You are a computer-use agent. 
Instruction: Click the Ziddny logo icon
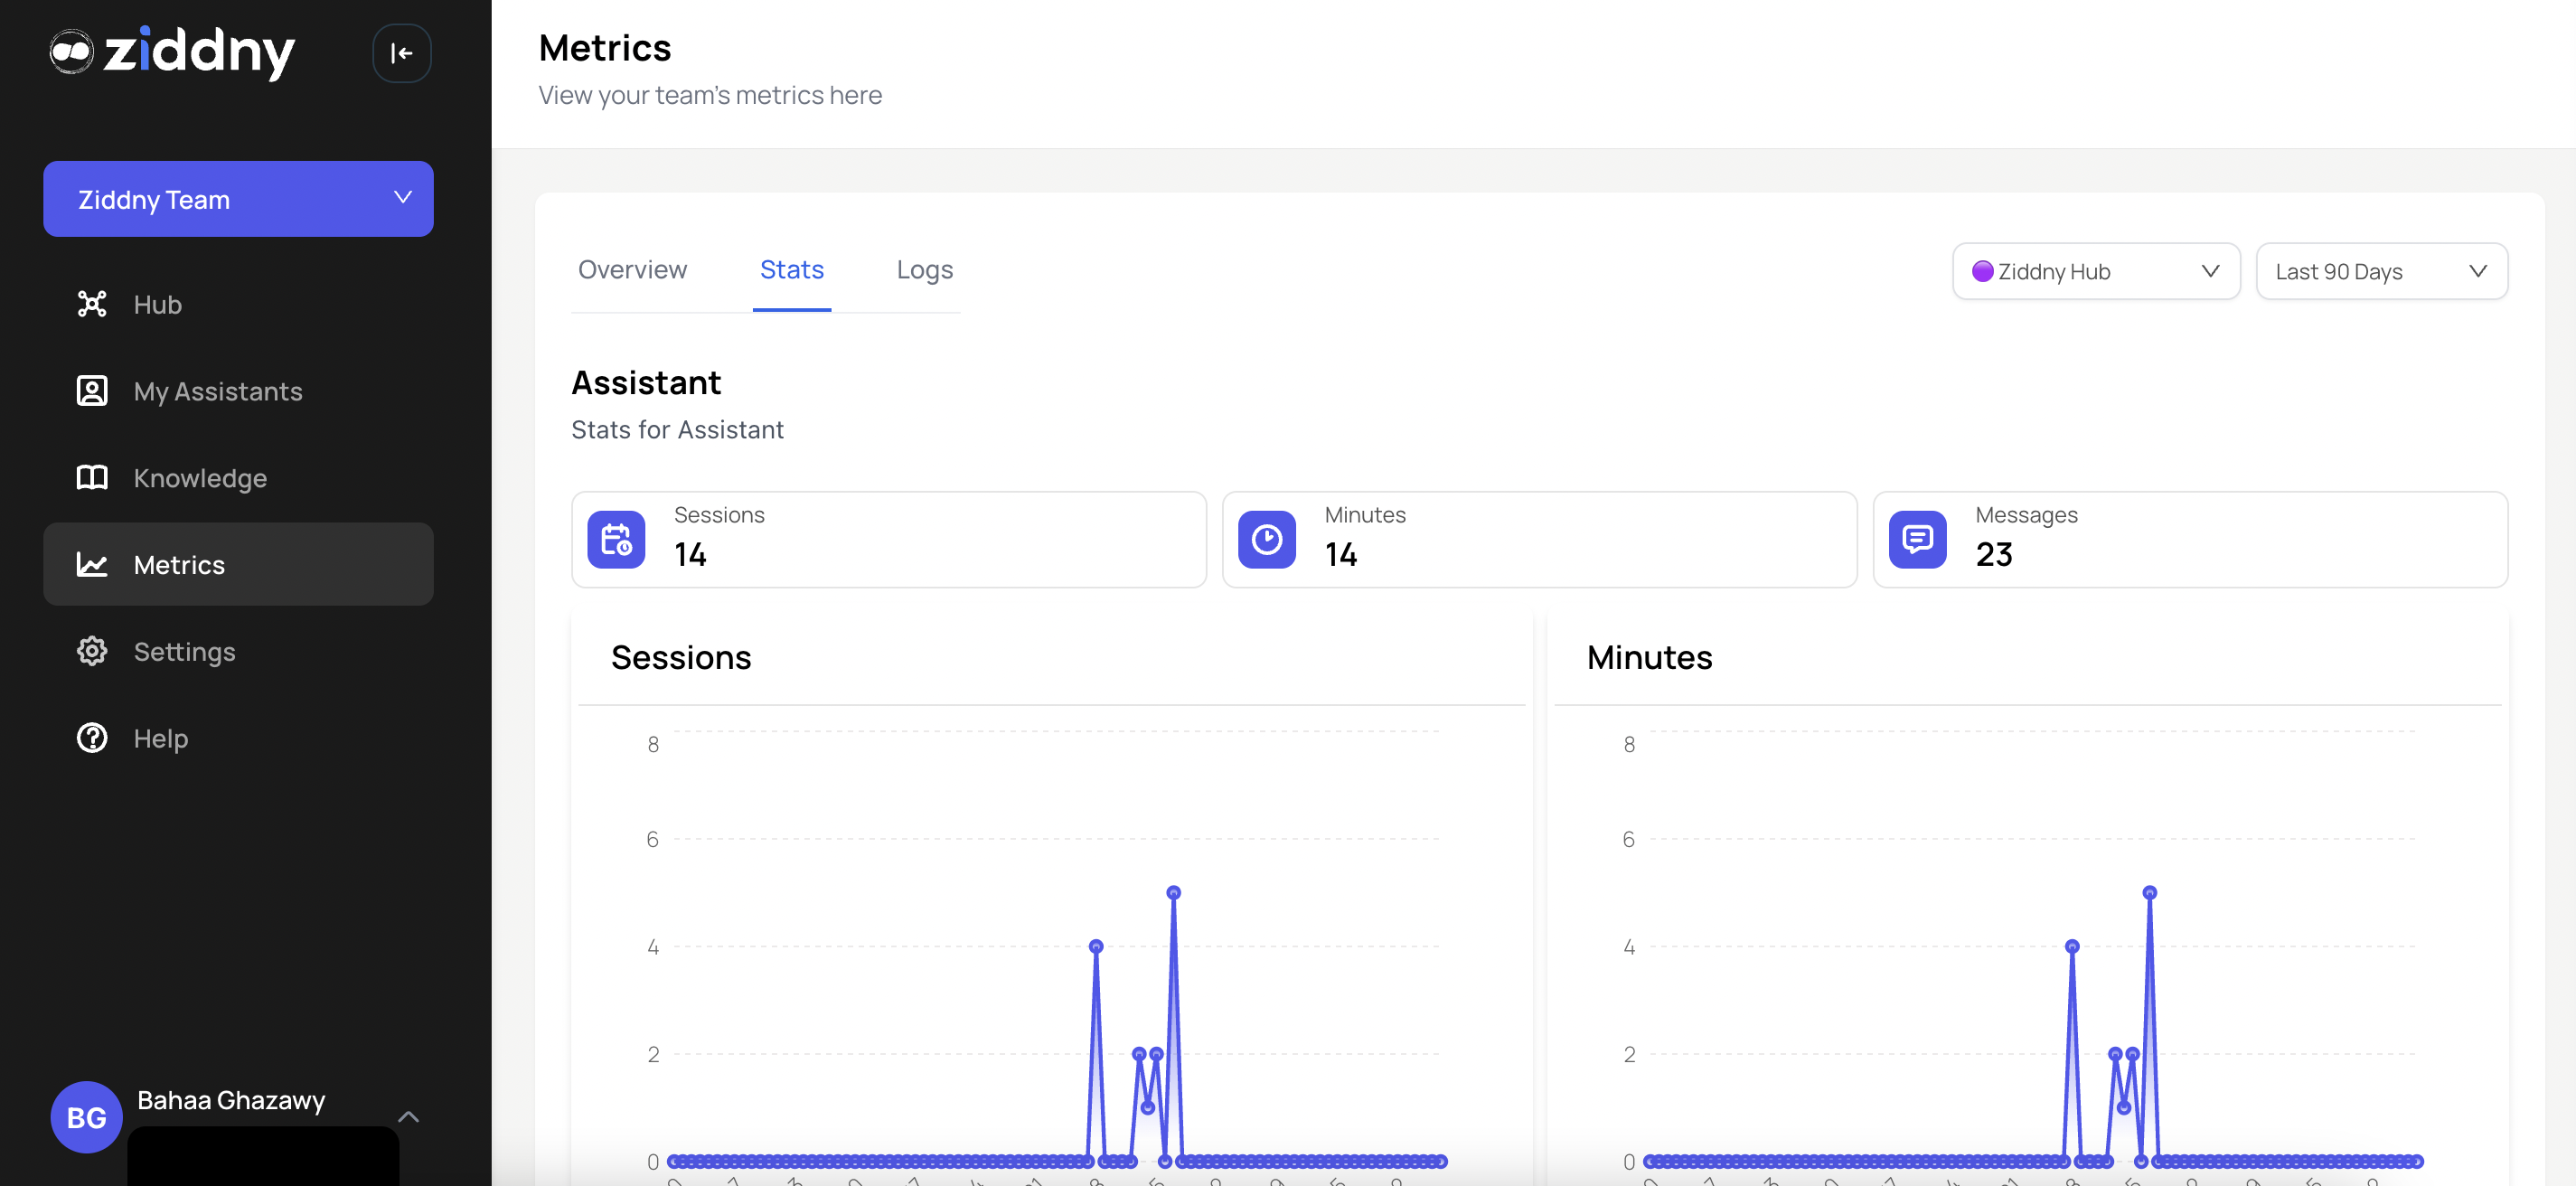pos(71,51)
